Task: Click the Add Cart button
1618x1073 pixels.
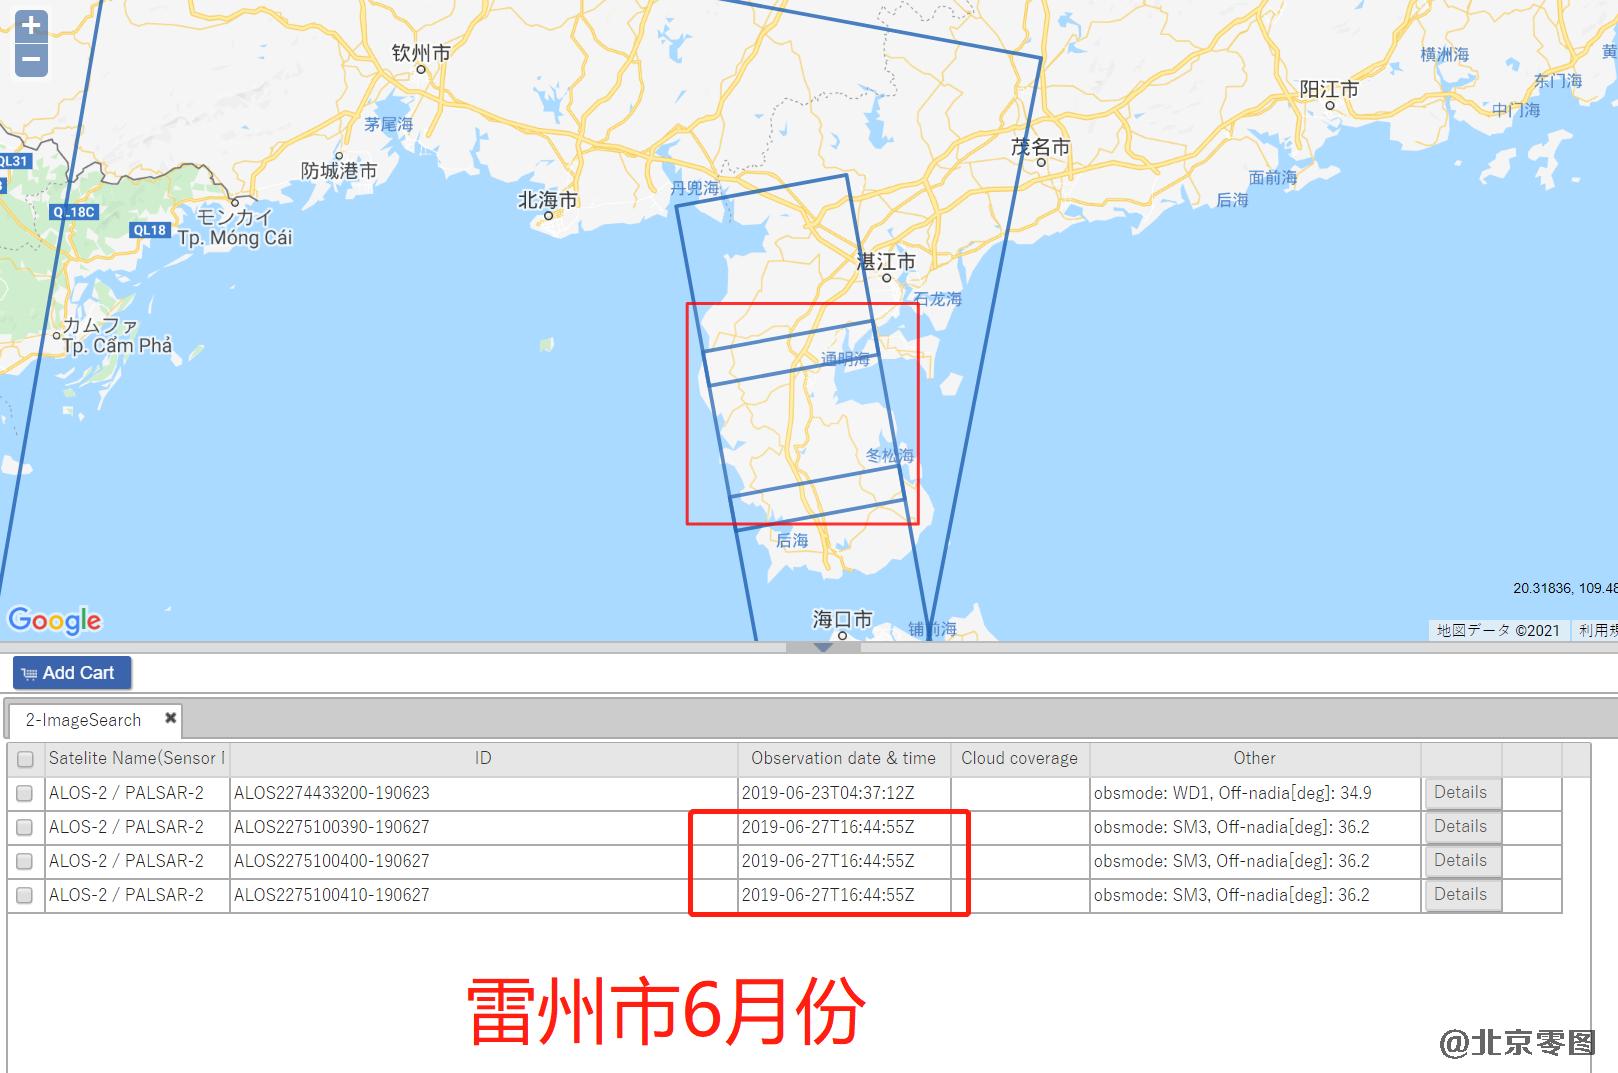Action: 71,673
